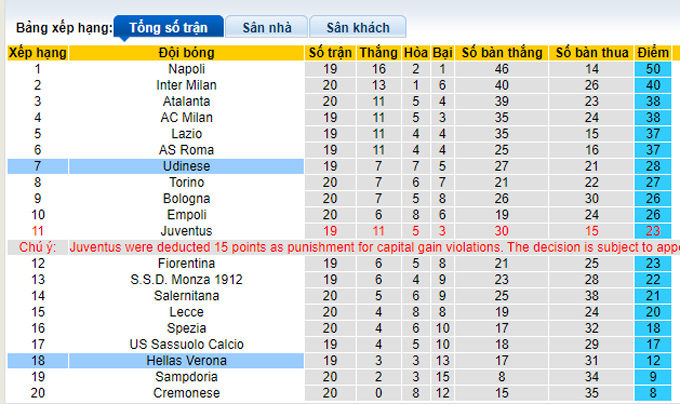Click AS Roma in the table

pos(187,149)
